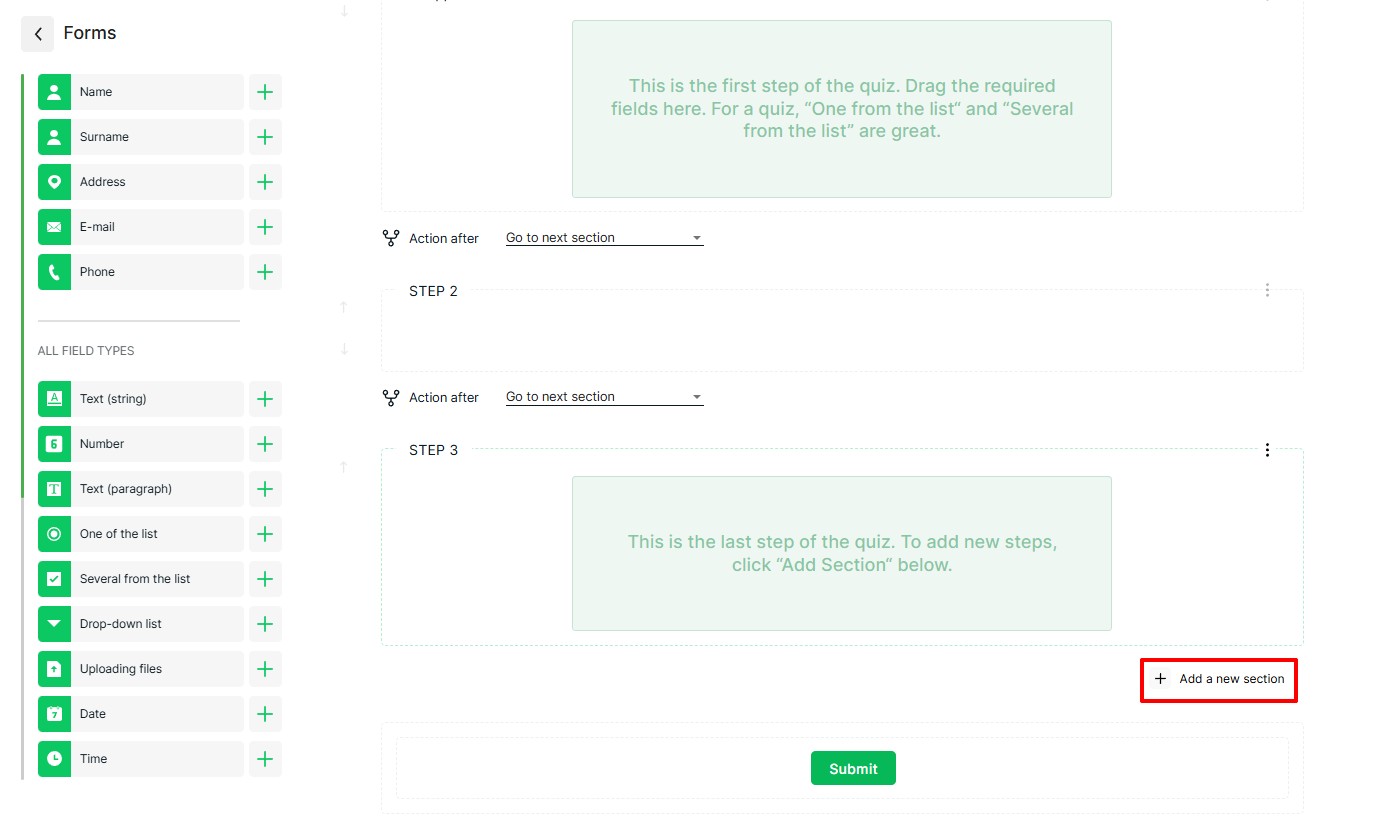
Task: Select the Several from the list field
Action: point(140,579)
